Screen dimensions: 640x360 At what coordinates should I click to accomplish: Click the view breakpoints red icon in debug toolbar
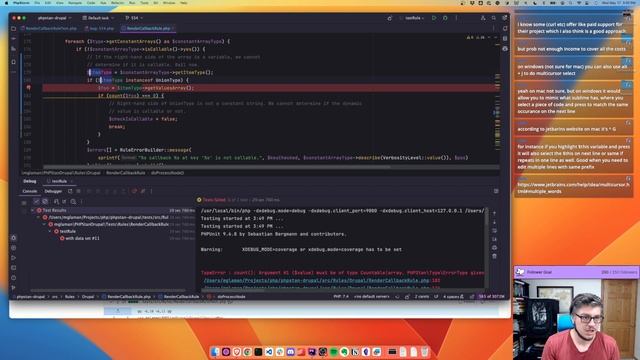tap(134, 191)
